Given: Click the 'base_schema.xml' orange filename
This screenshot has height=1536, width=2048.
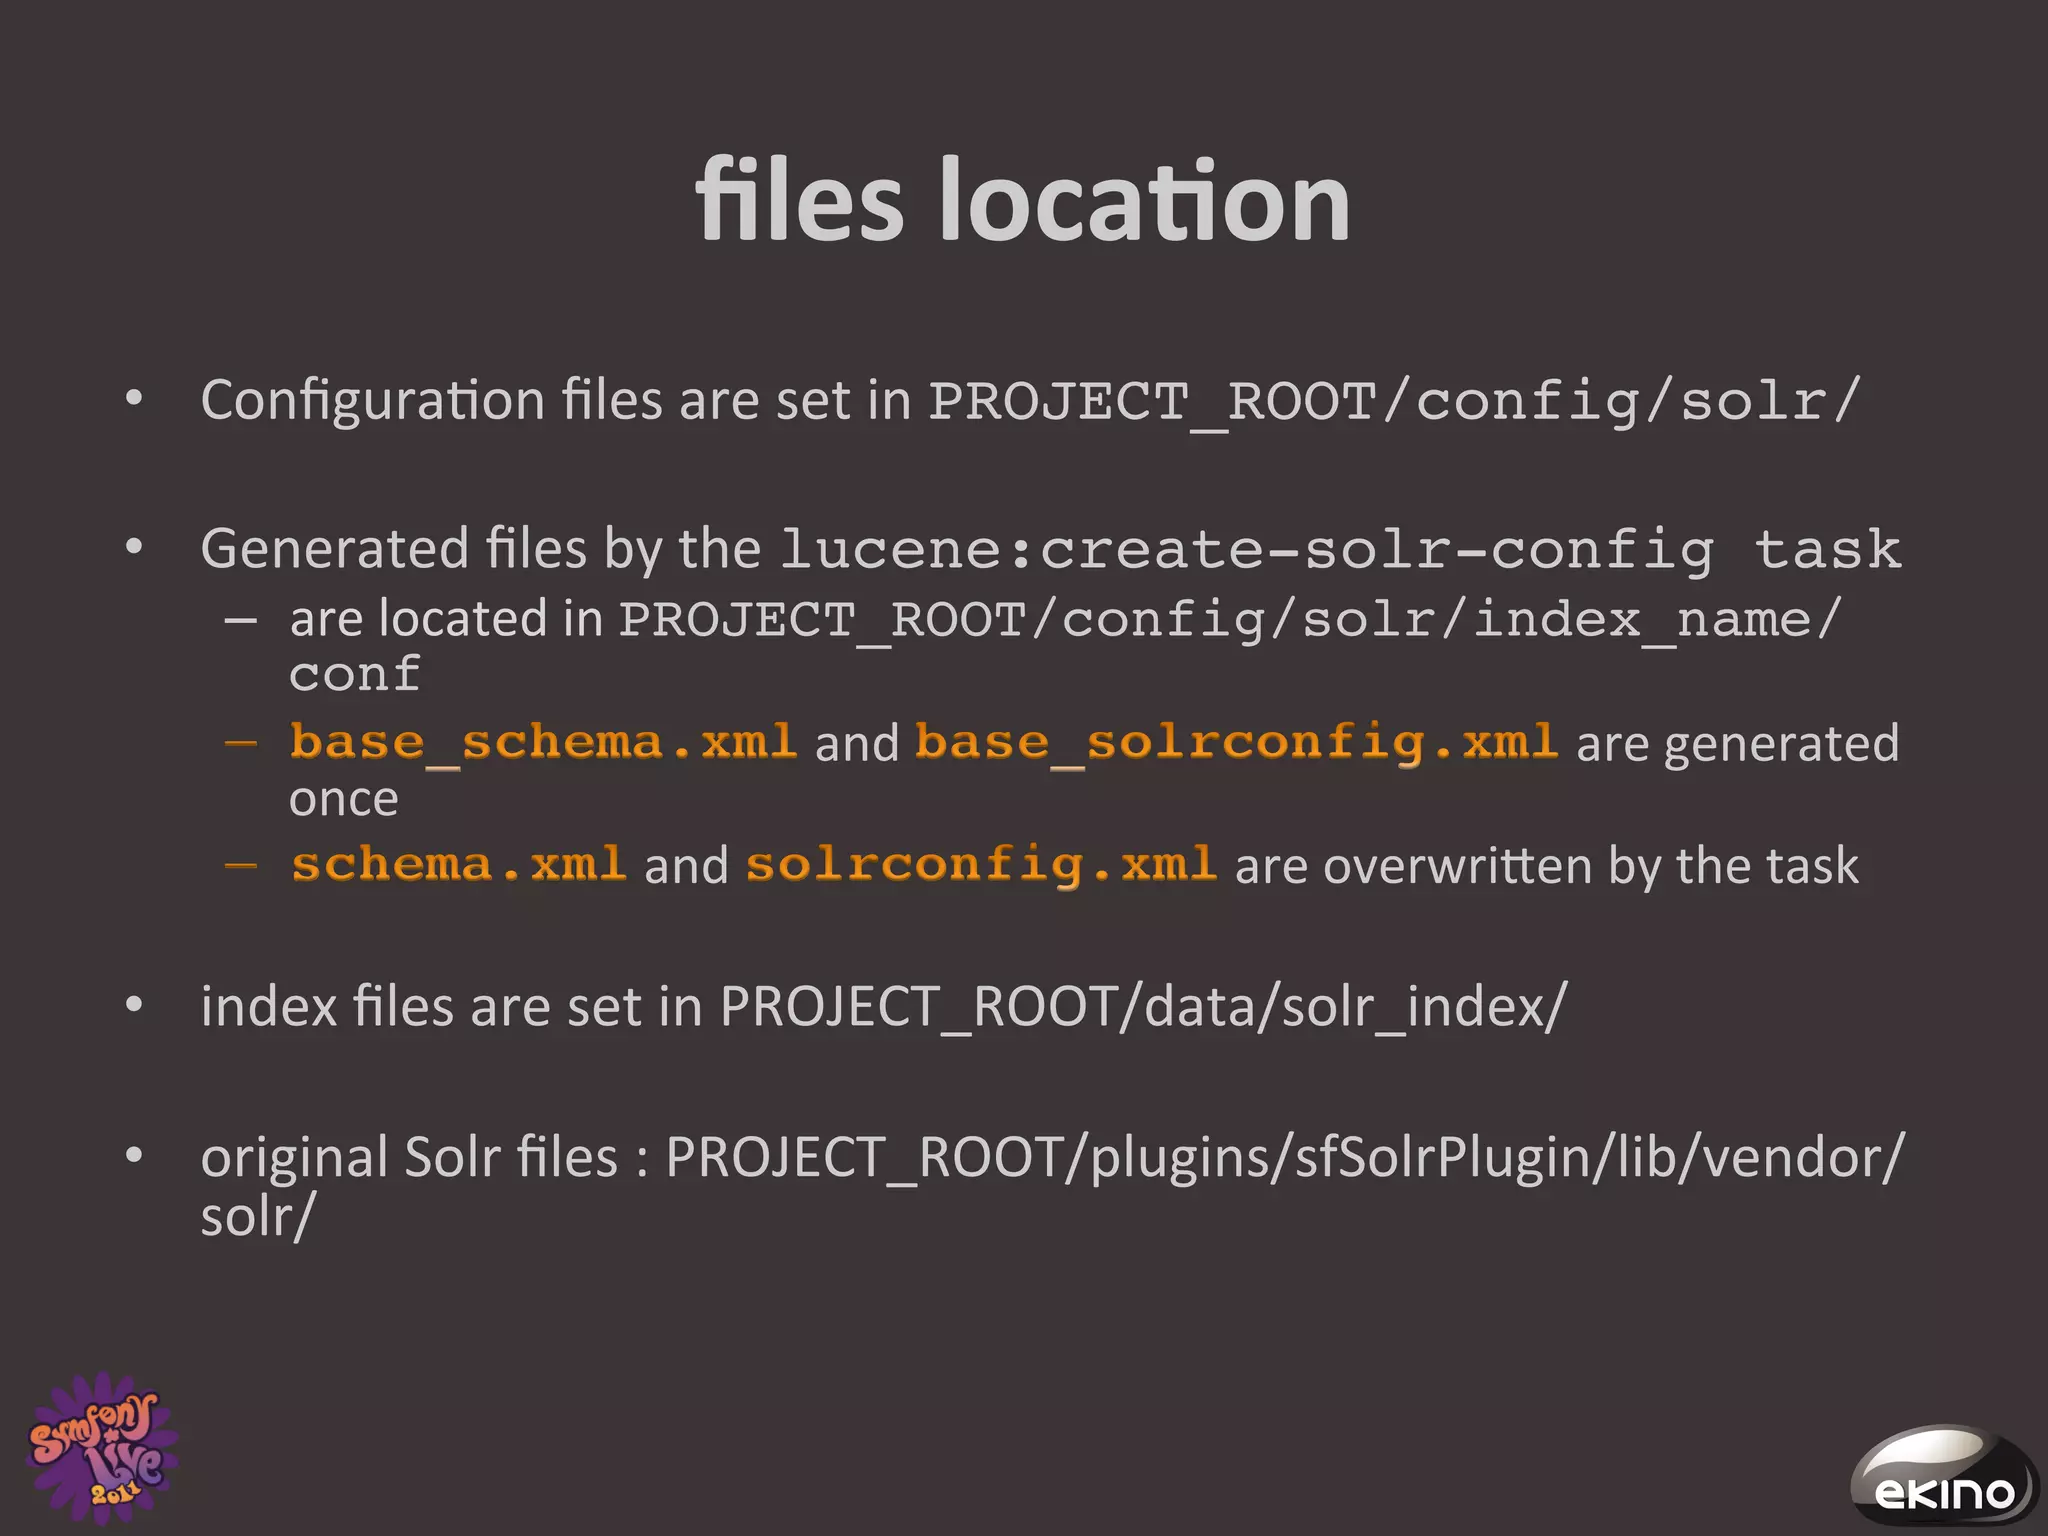Looking at the screenshot, I should (x=543, y=743).
